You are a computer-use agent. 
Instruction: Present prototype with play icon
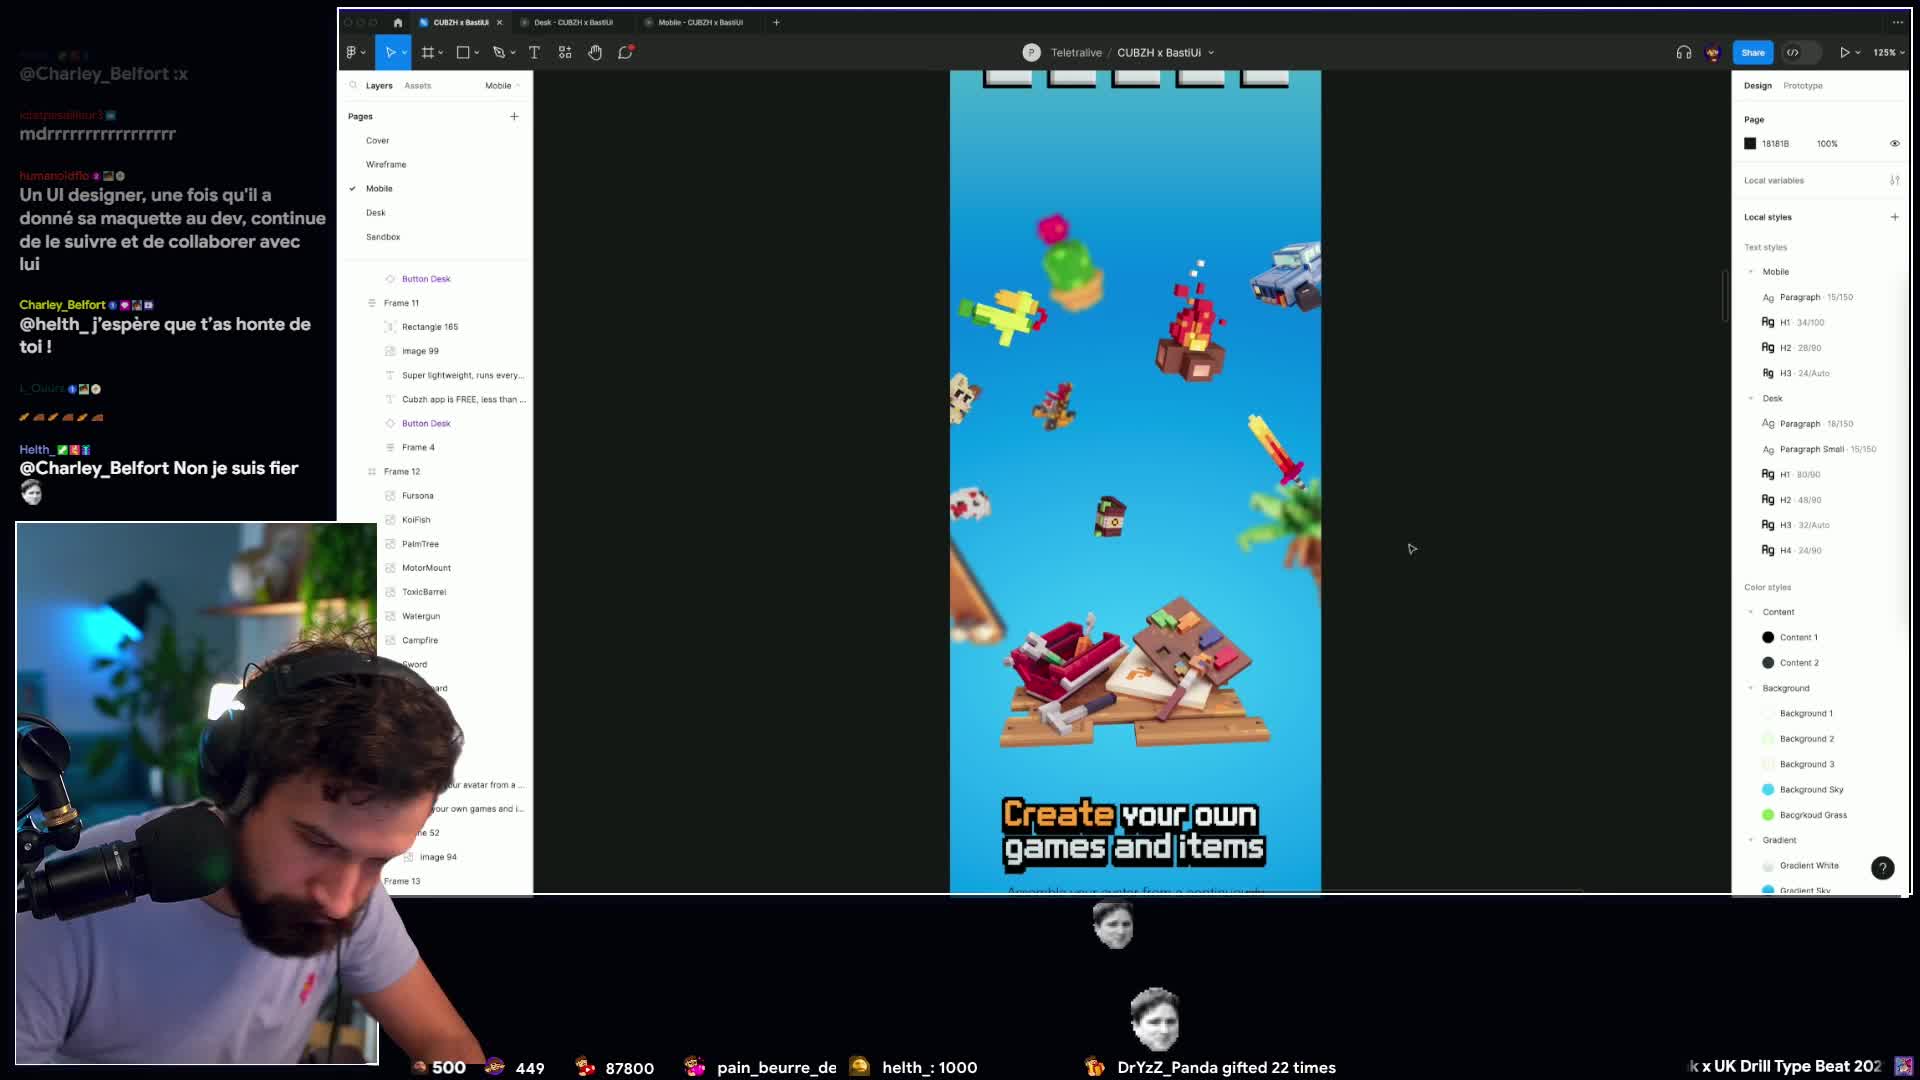point(1845,52)
